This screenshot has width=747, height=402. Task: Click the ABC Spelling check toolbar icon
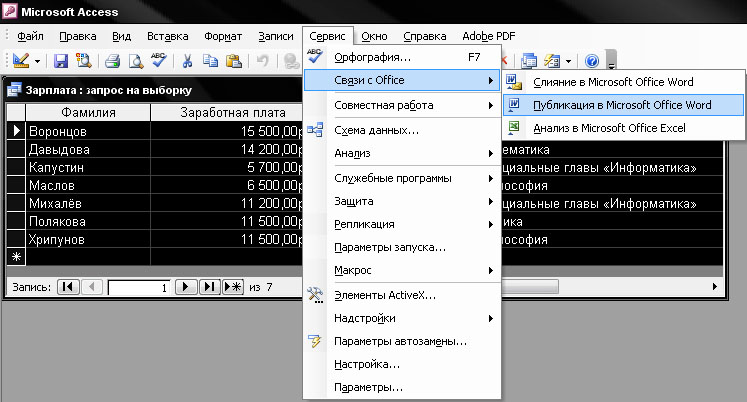click(x=159, y=60)
